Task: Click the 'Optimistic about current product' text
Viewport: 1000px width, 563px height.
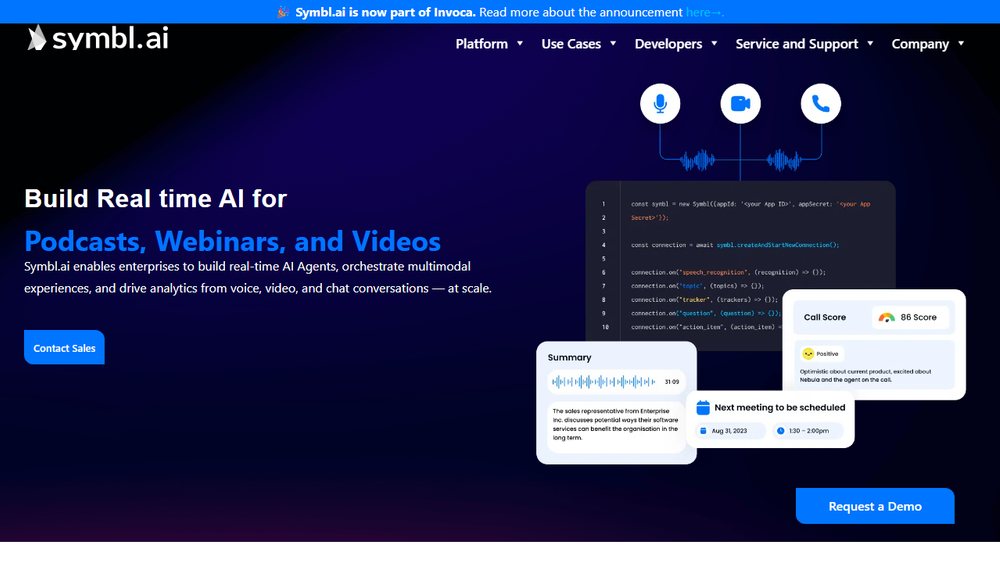Action: click(x=865, y=376)
